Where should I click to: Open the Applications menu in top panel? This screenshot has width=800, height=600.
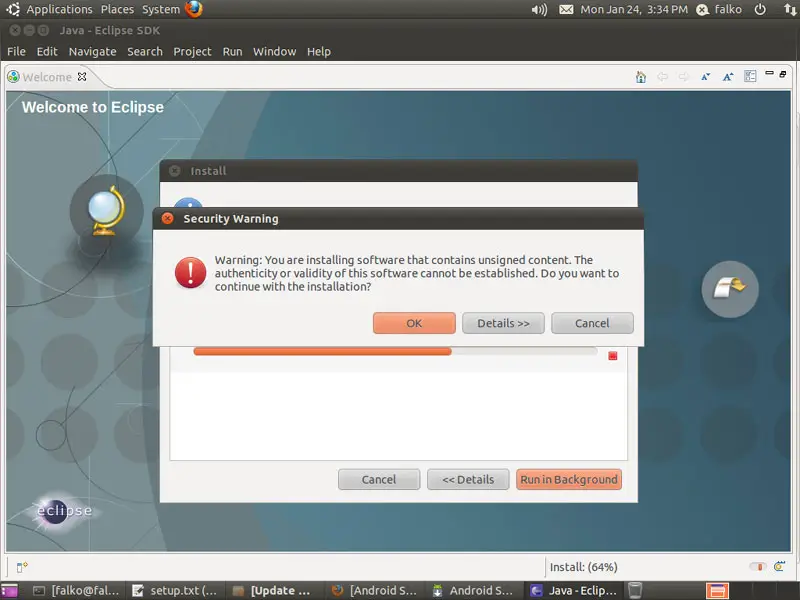point(59,9)
